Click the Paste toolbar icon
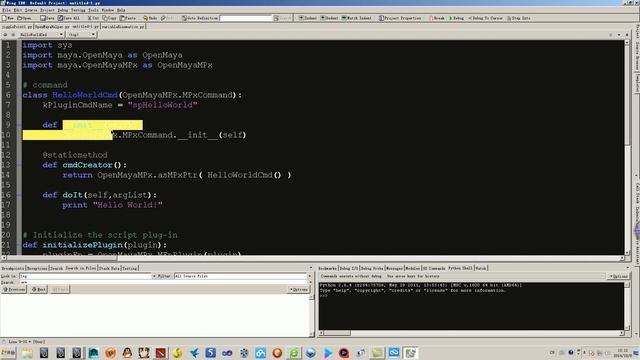 pos(128,18)
